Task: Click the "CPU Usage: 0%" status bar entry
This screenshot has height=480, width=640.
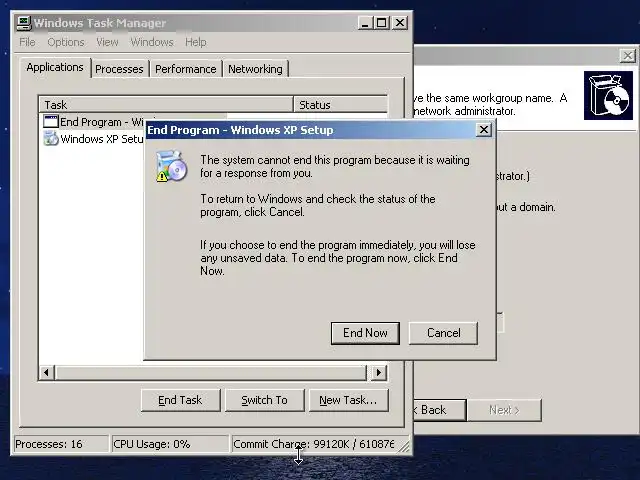Action: click(x=170, y=444)
